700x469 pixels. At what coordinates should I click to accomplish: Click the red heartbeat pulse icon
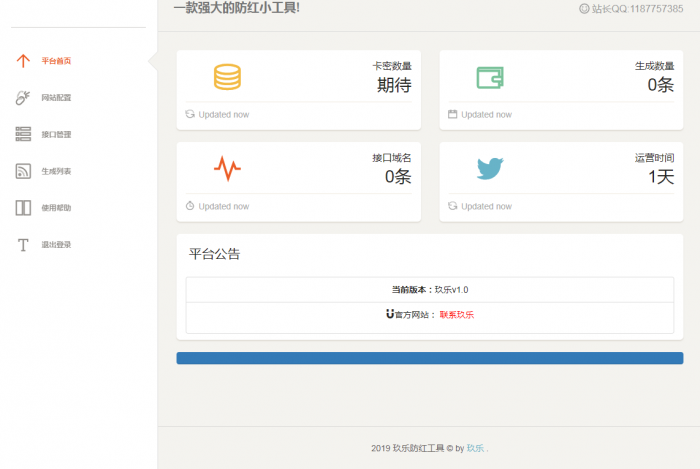[228, 169]
